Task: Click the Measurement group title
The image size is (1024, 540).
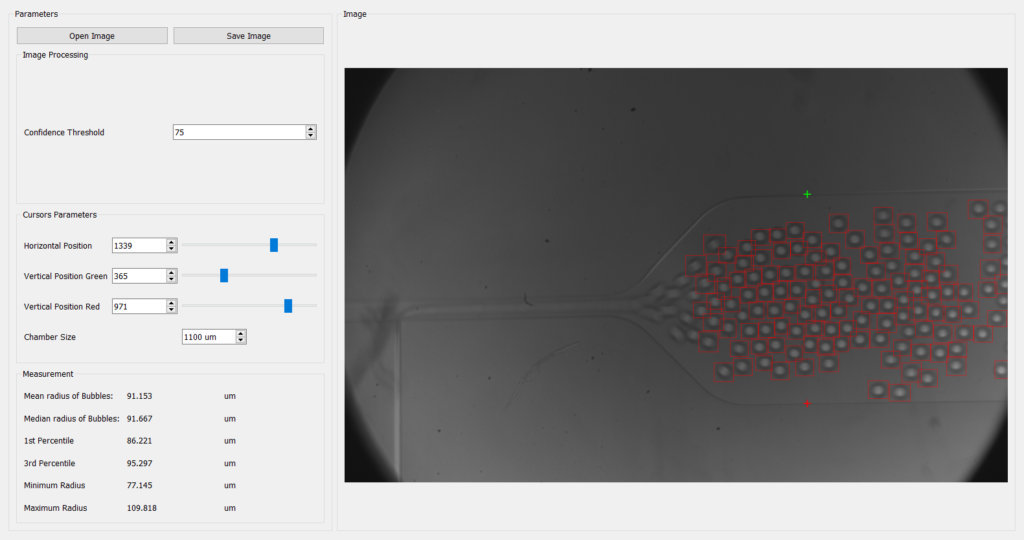Action: point(48,374)
